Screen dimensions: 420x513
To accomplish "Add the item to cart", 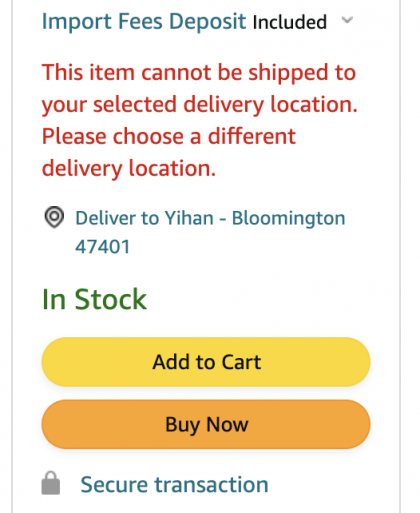I will [x=206, y=362].
